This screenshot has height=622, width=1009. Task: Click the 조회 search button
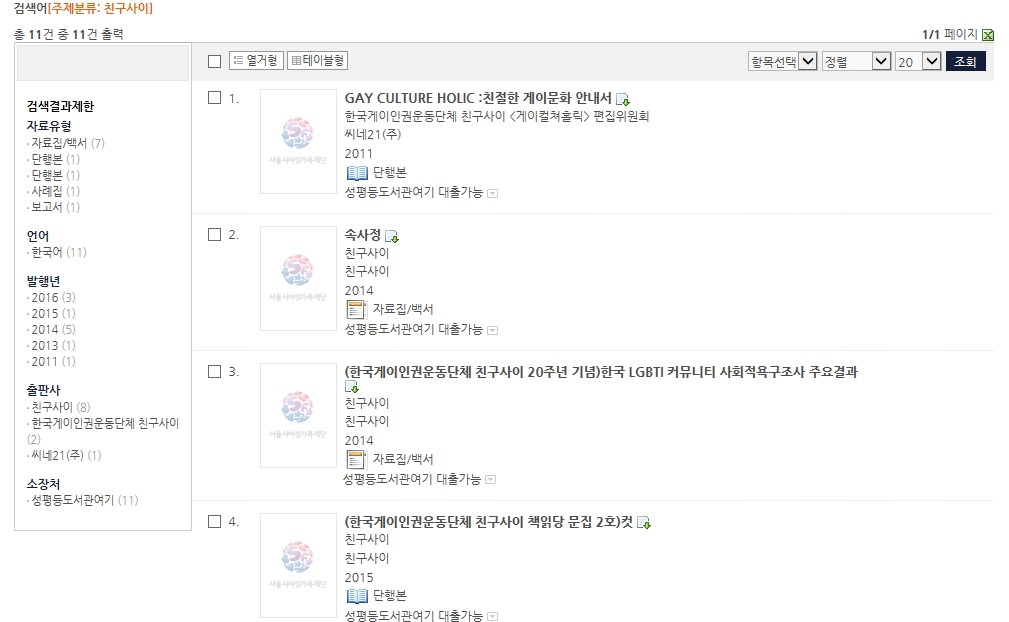[x=965, y=61]
